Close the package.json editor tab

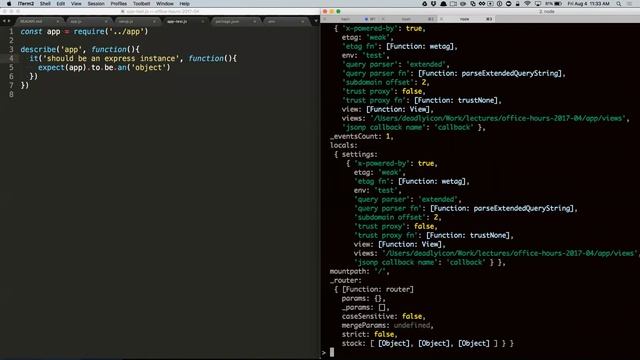(x=255, y=21)
